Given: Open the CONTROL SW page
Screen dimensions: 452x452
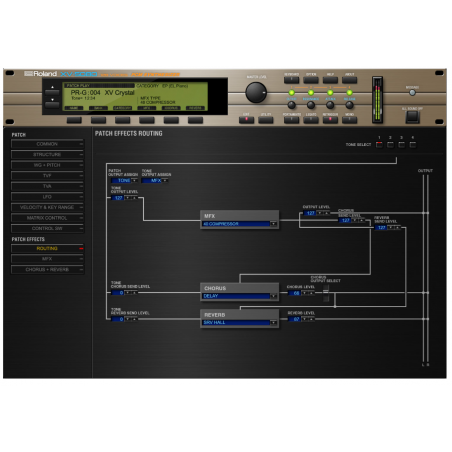Looking at the screenshot, I should 47,228.
